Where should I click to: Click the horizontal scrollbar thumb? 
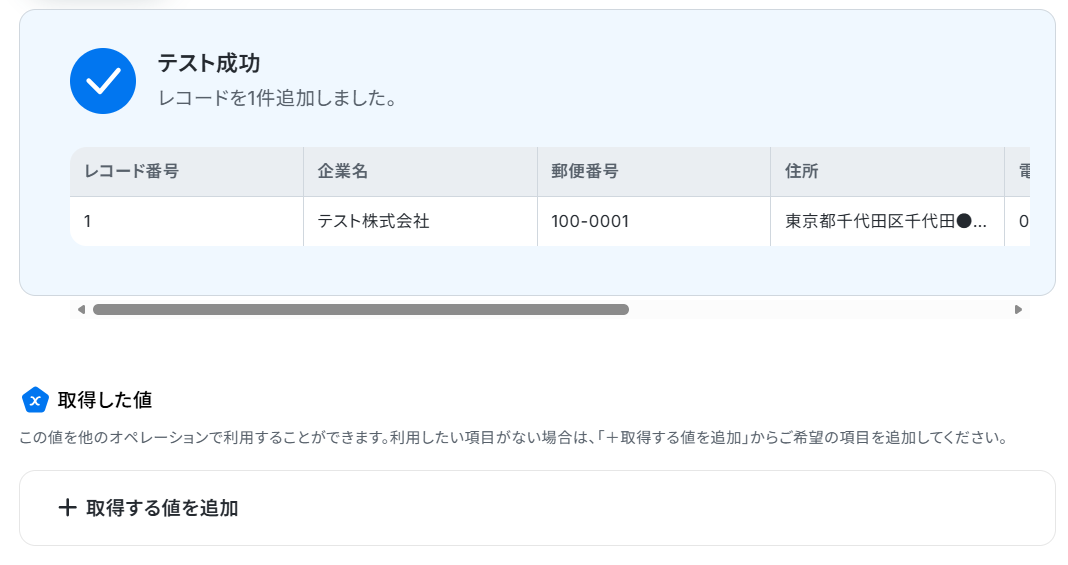(x=360, y=310)
